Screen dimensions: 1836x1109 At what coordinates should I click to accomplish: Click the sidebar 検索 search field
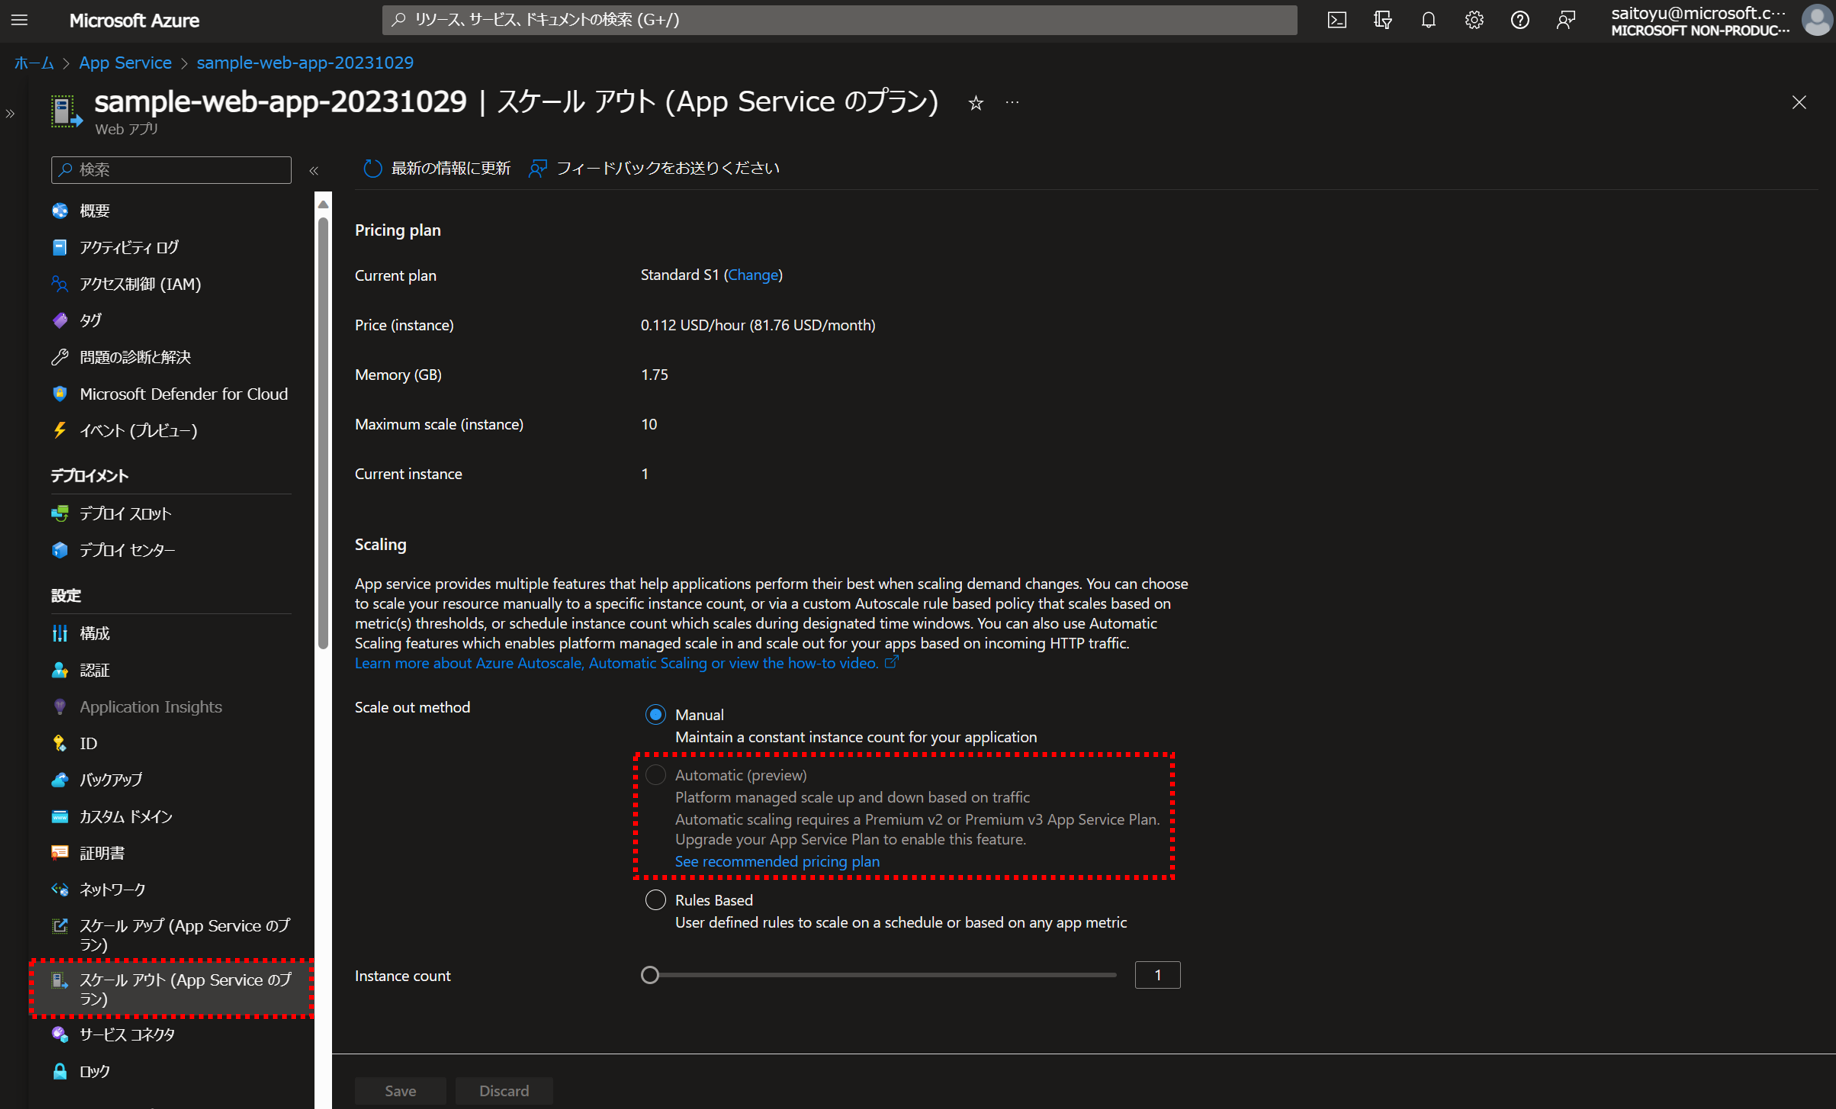click(x=171, y=170)
